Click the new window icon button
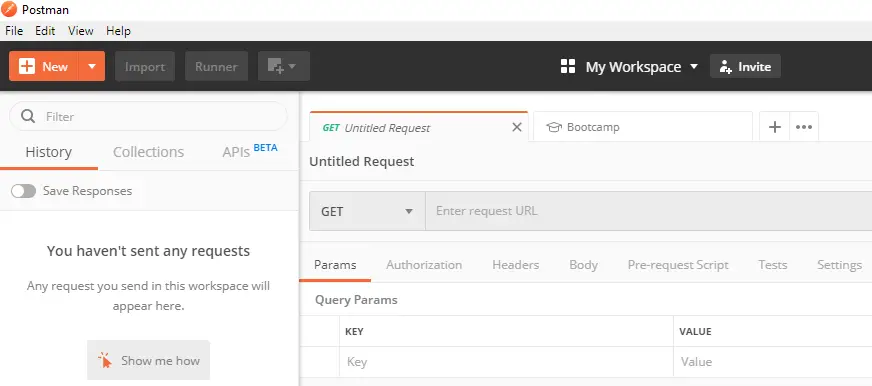This screenshot has height=386, width=872. click(284, 66)
